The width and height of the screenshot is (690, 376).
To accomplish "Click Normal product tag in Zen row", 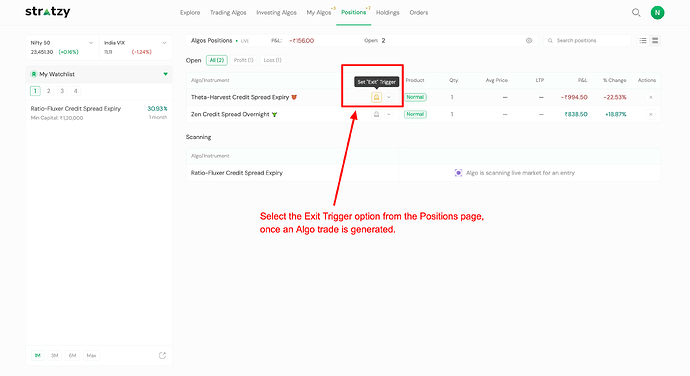I will pos(415,114).
